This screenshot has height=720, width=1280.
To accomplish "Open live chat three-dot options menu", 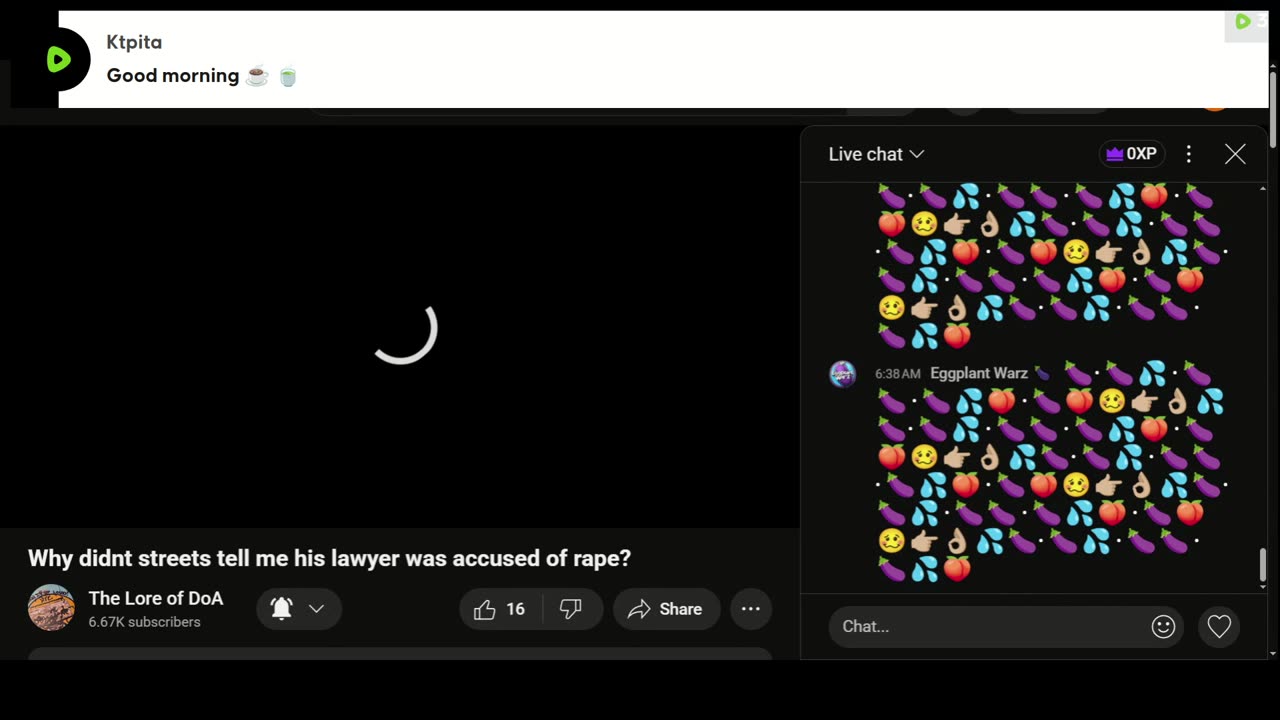I will coord(1188,154).
